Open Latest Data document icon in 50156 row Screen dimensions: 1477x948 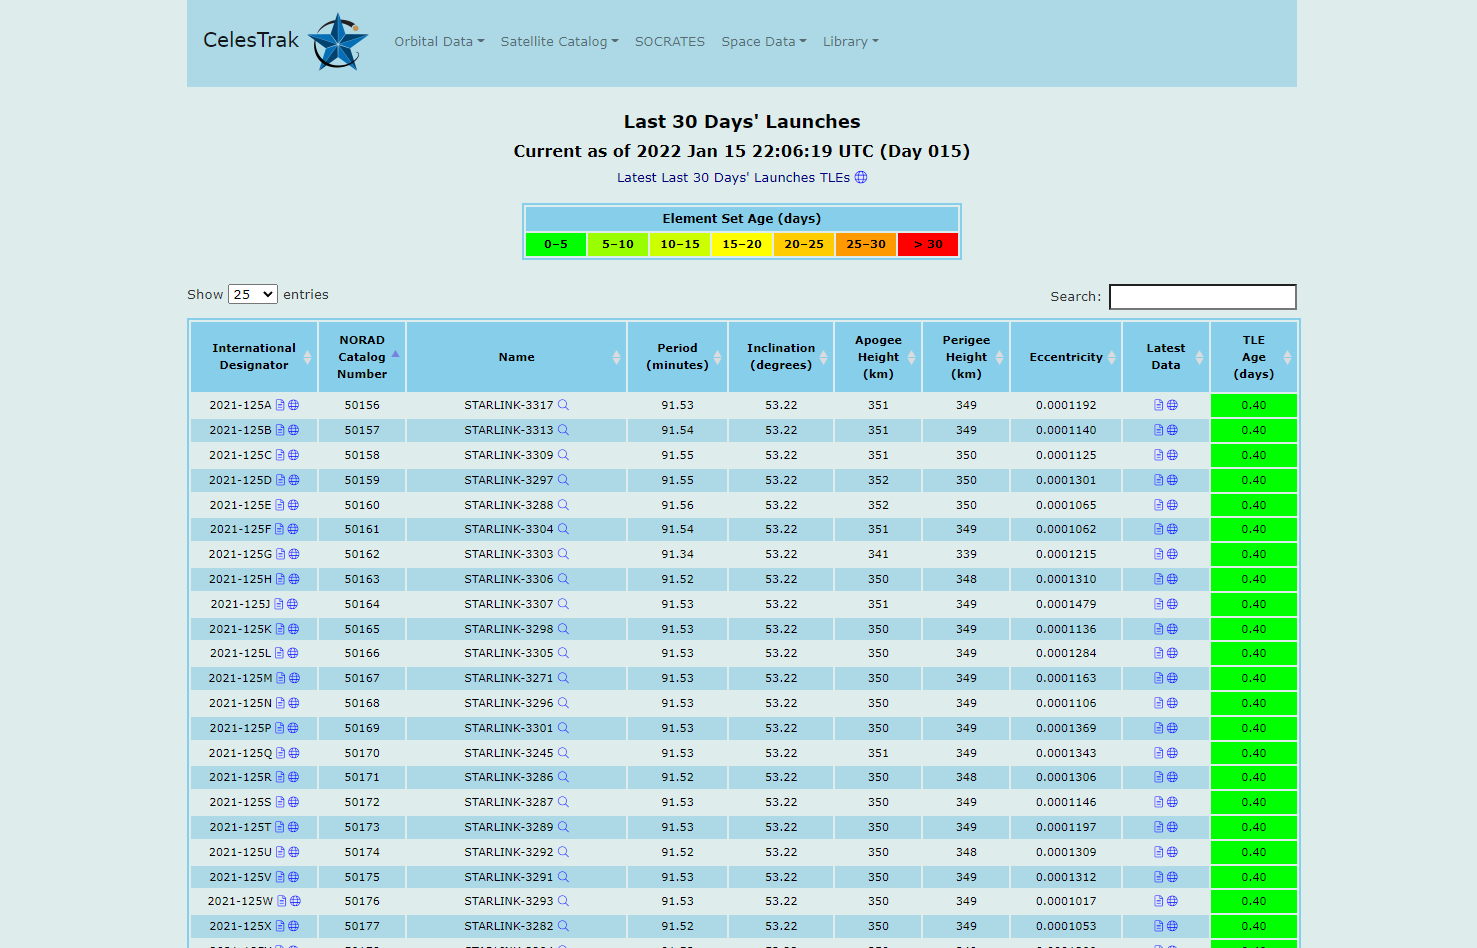coord(1158,405)
